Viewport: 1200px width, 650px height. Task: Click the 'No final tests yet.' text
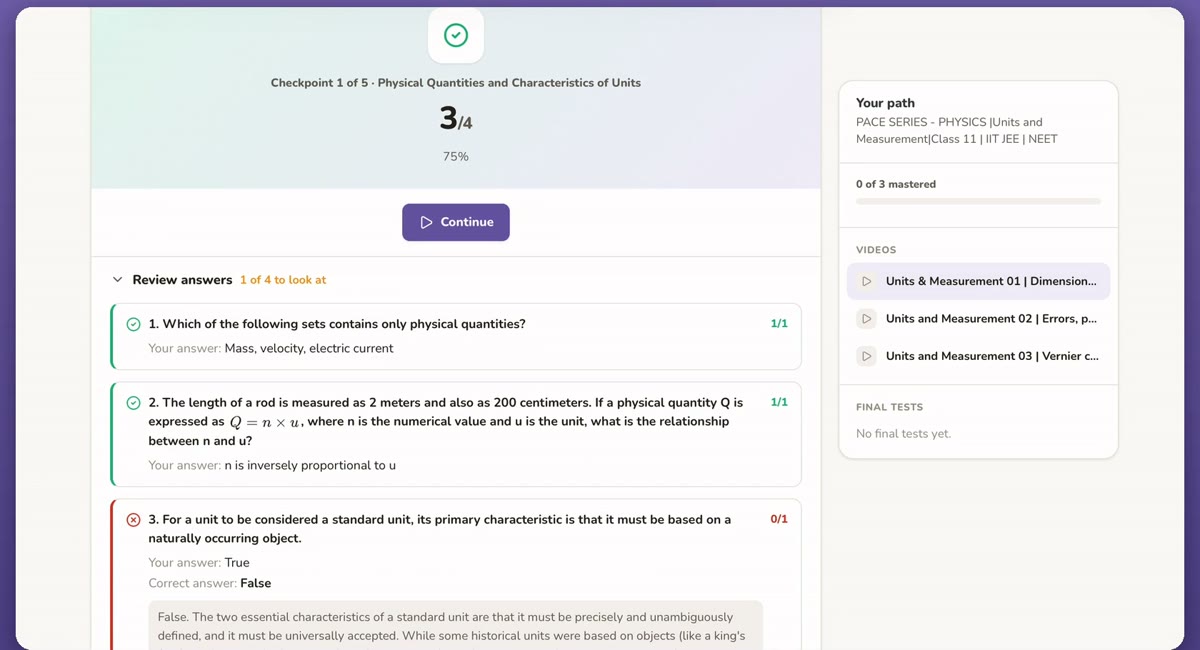[903, 434]
